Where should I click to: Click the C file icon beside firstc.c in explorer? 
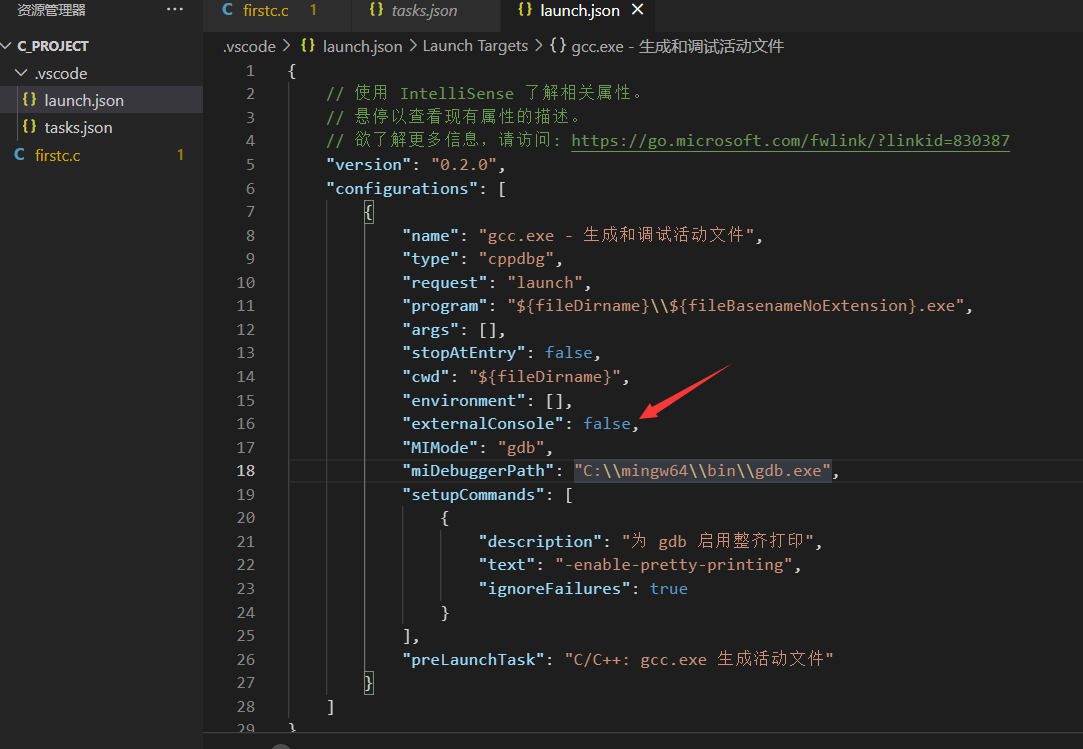point(20,155)
